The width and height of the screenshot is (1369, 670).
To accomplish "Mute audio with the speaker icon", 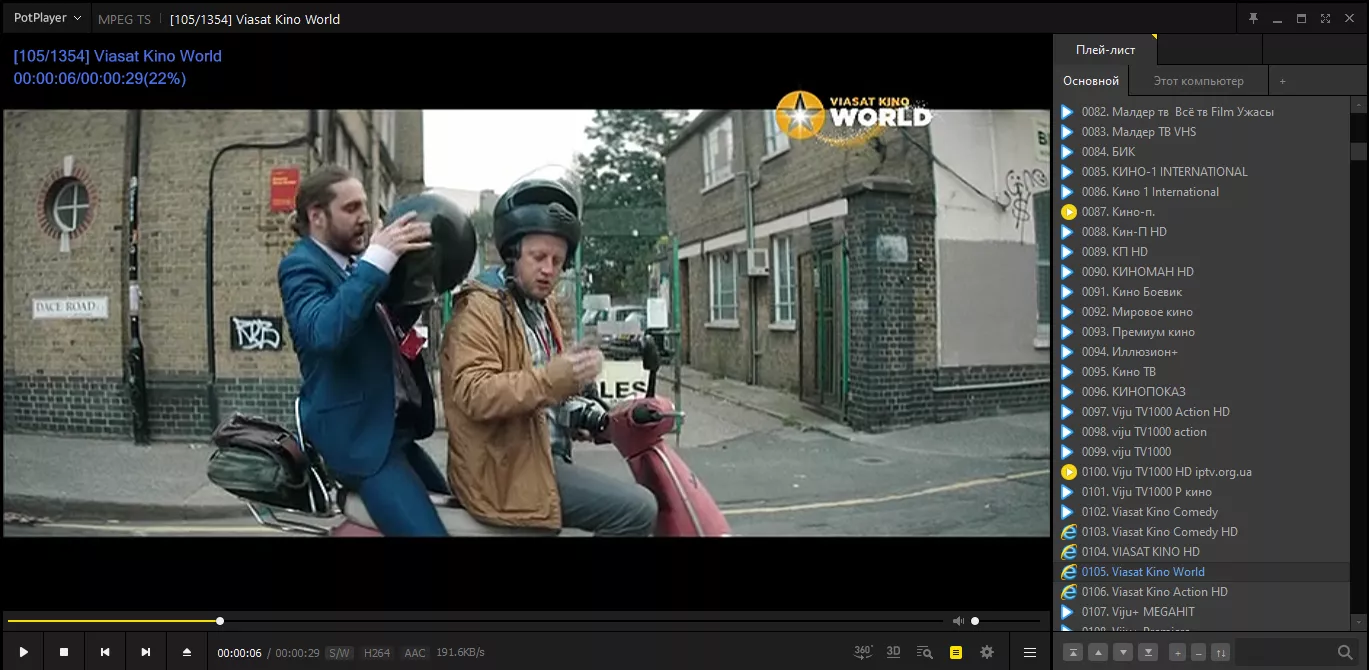I will tap(958, 621).
